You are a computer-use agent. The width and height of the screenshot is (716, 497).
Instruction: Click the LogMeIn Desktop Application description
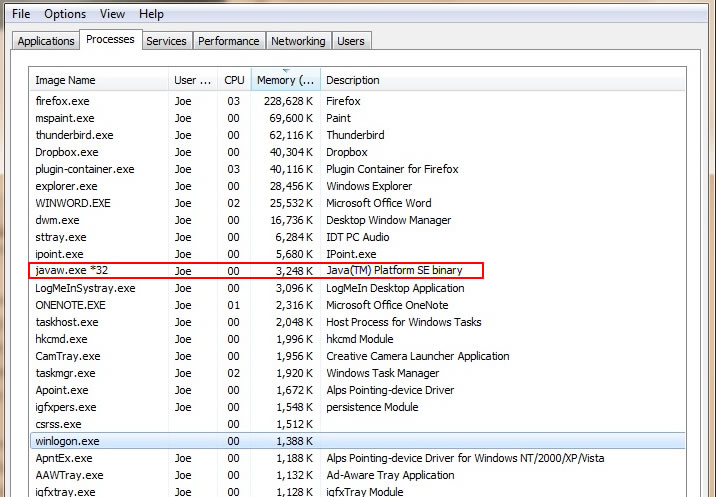coord(395,288)
